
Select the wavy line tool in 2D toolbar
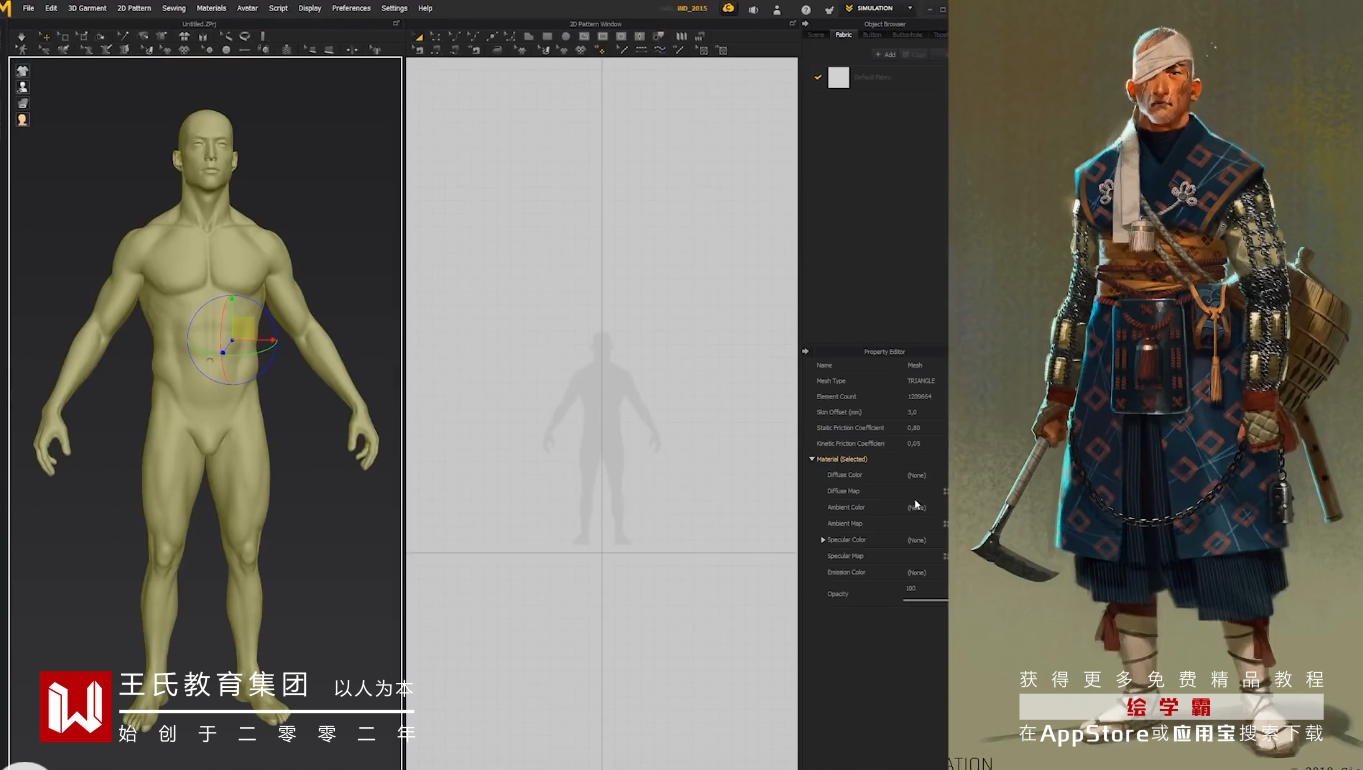click(660, 50)
